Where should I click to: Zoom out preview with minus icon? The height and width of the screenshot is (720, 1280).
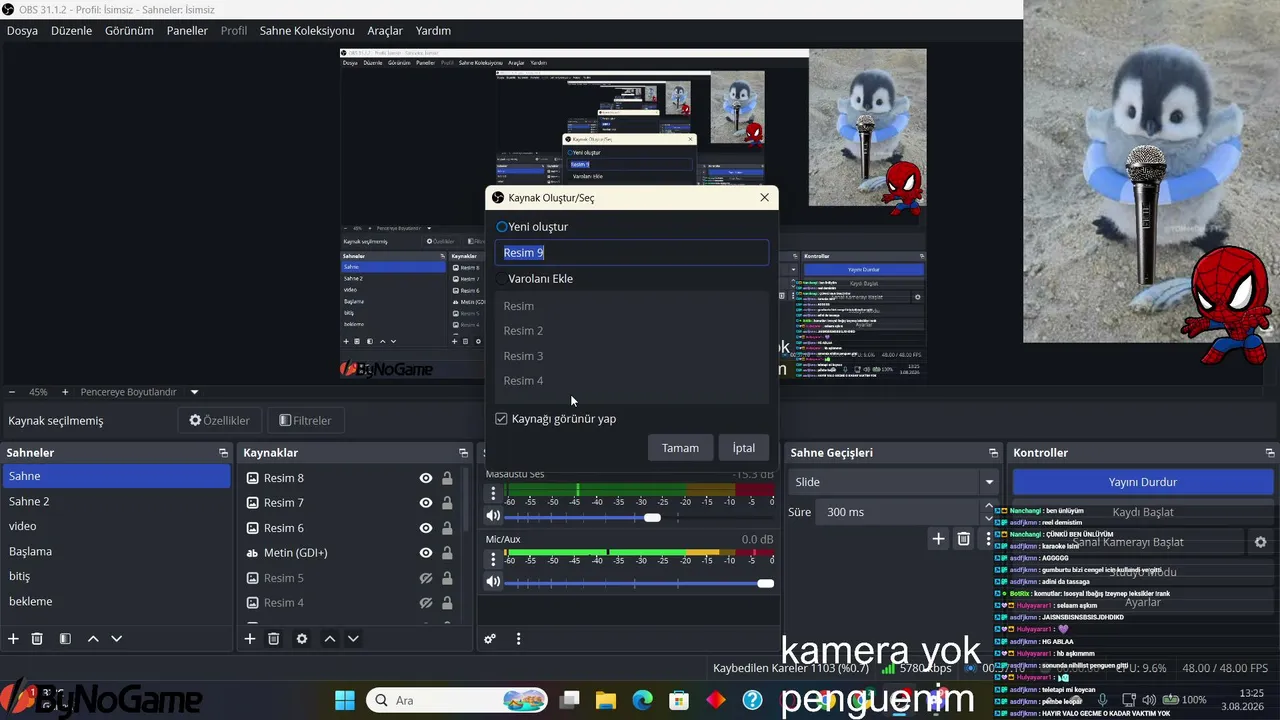12,392
